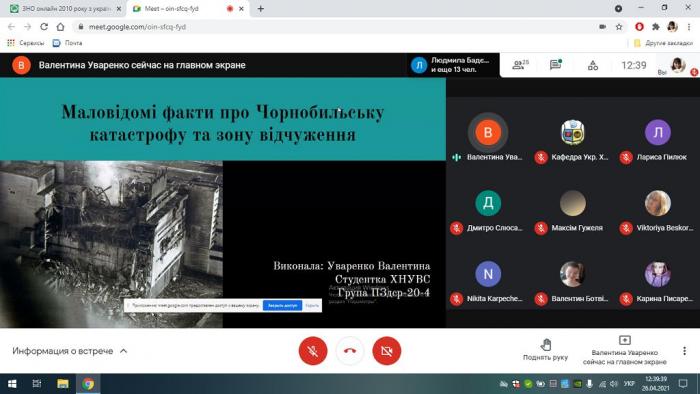Click the address bar URL
Image resolution: width=700 pixels, height=394 pixels.
click(137, 27)
